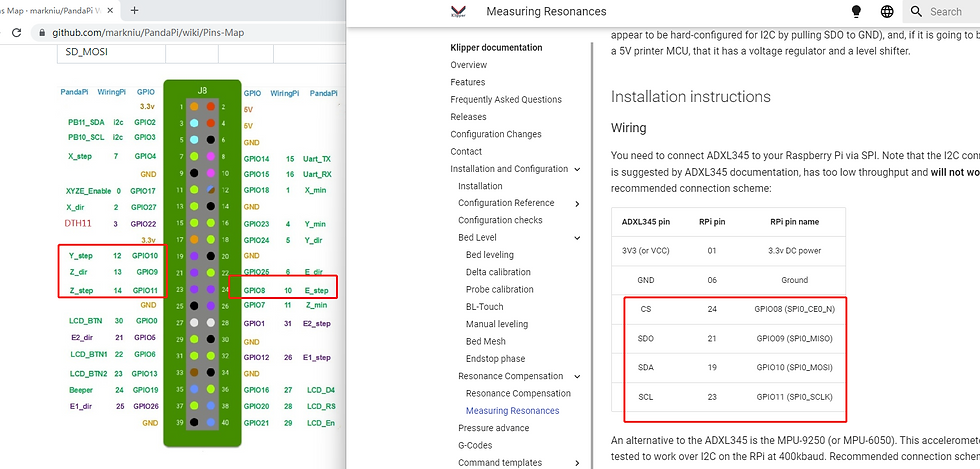Open a new browser tab
Image resolution: width=980 pixels, height=469 pixels.
tap(134, 10)
